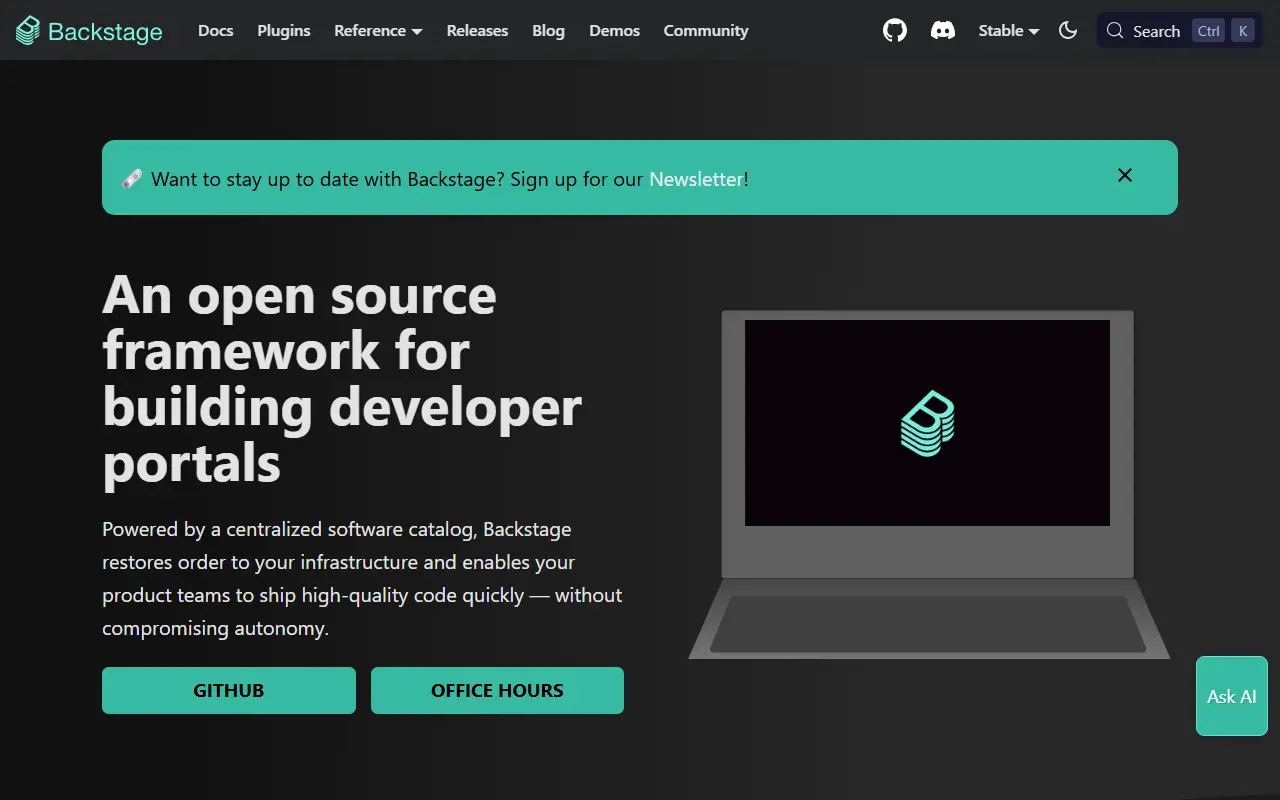The height and width of the screenshot is (800, 1280).
Task: Toggle dark/light mode moon icon
Action: pos(1068,31)
